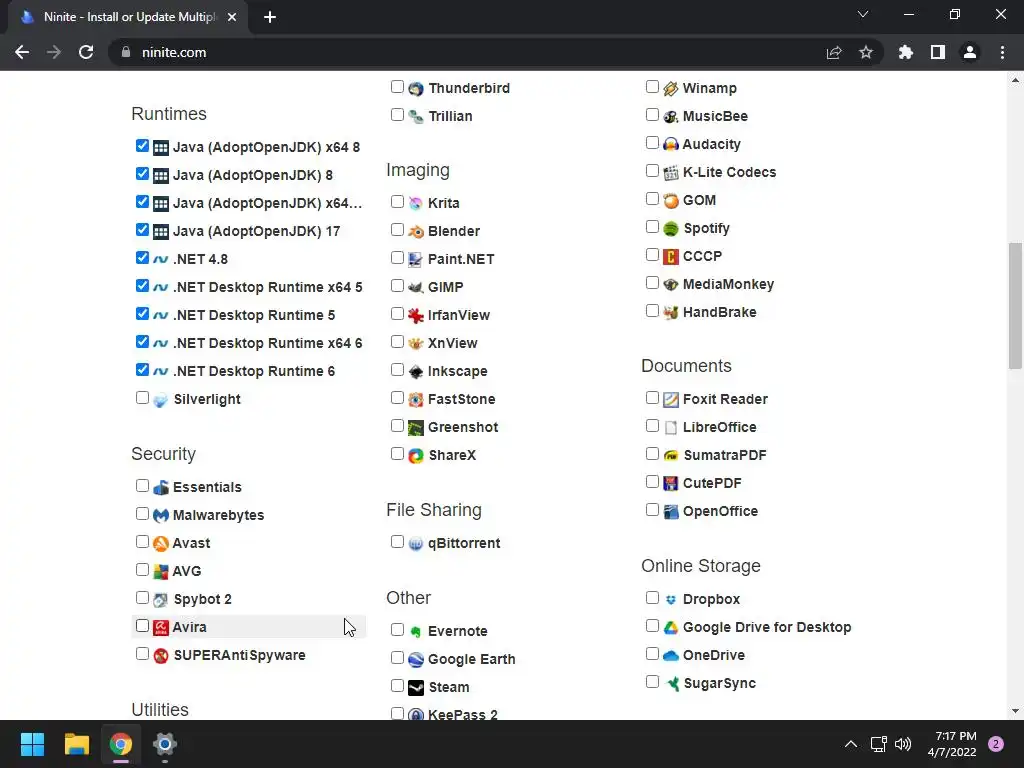Show hidden system tray icons chevron
Image resolution: width=1024 pixels, height=768 pixels.
point(850,744)
